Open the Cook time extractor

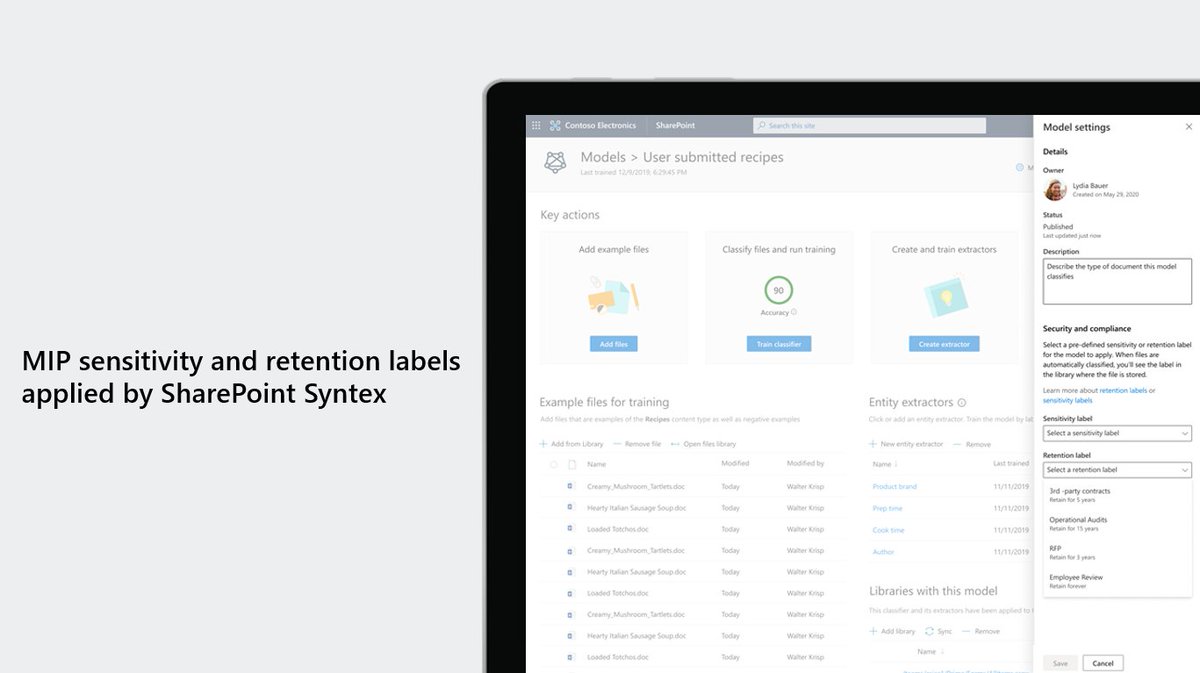[x=888, y=531]
